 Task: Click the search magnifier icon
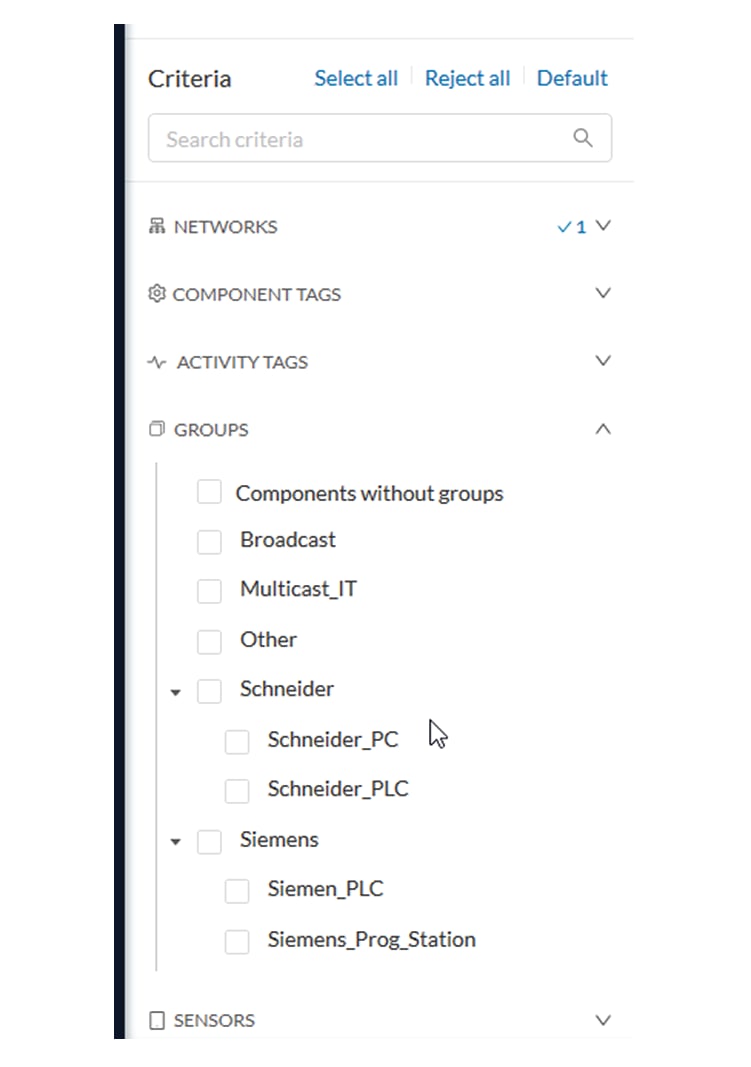582,138
